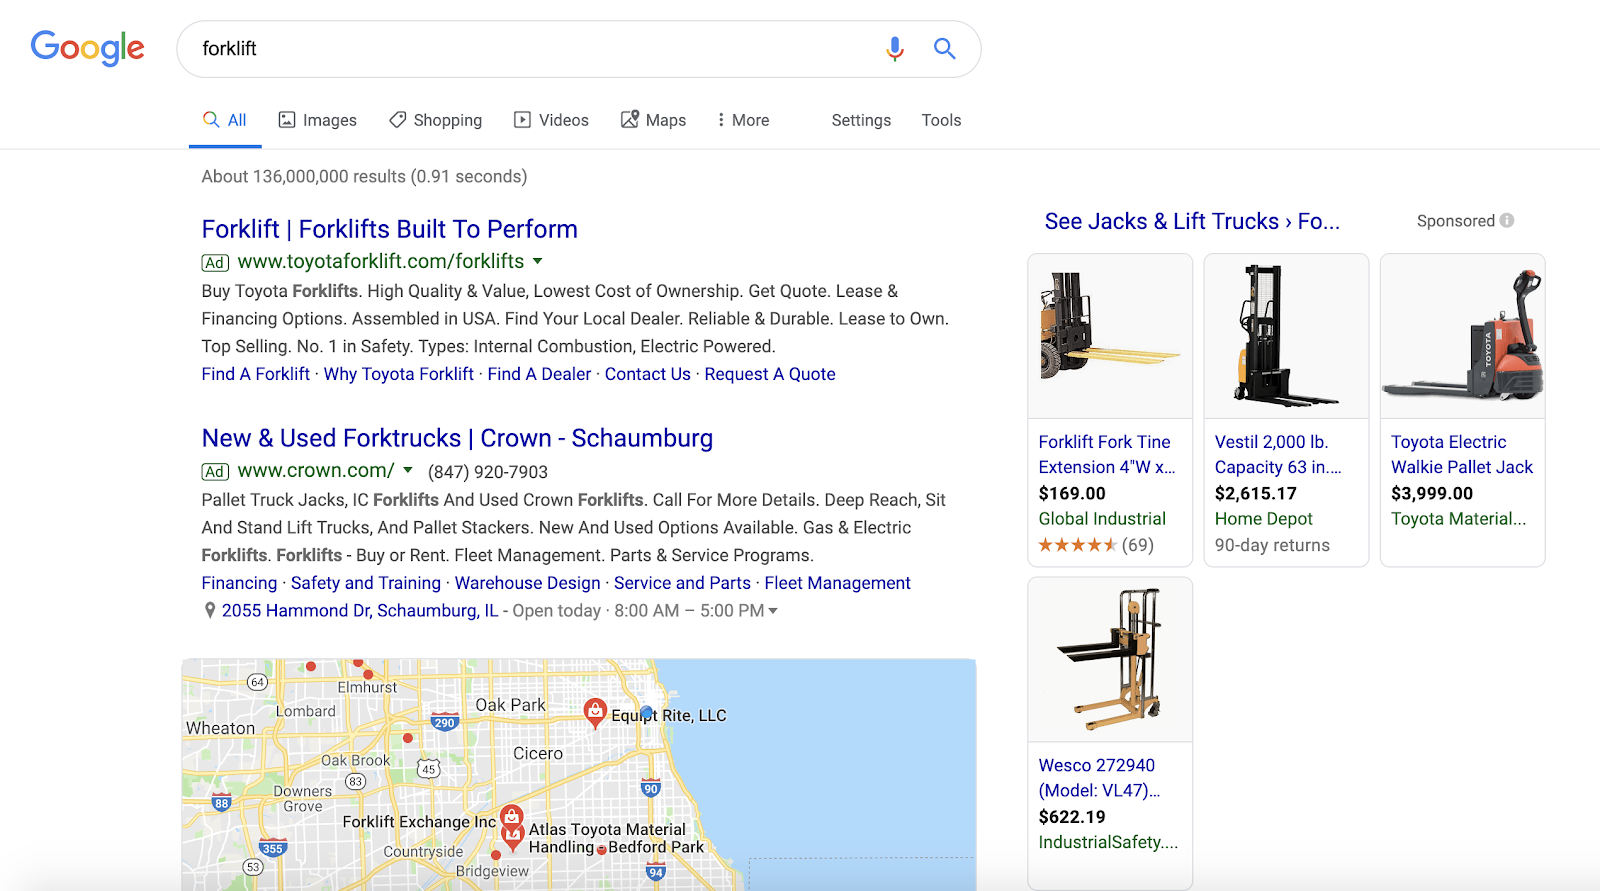The height and width of the screenshot is (891, 1600).
Task: Open the 2055 Hammond Dr, Schaumburg address link
Action: 360,611
